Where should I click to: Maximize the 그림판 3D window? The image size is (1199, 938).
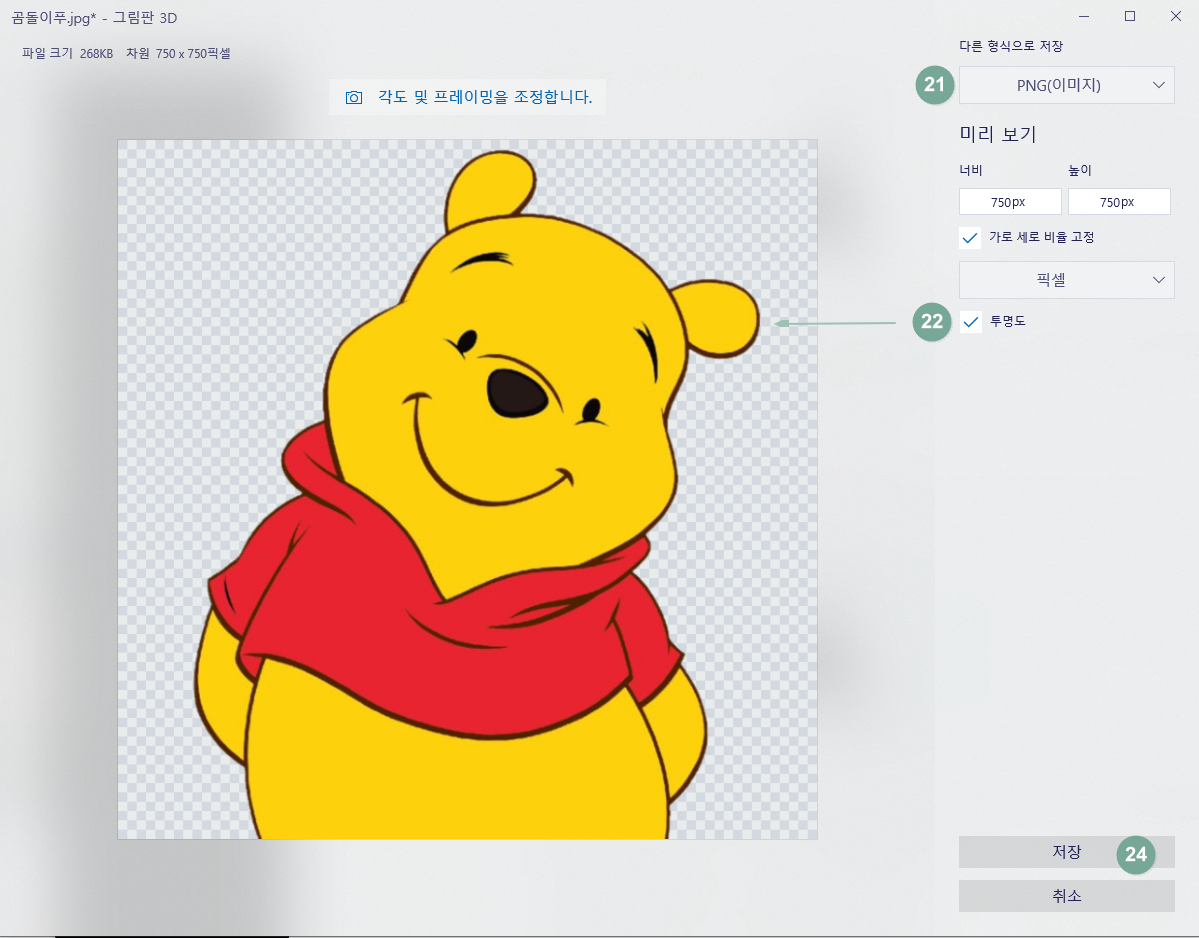point(1129,16)
